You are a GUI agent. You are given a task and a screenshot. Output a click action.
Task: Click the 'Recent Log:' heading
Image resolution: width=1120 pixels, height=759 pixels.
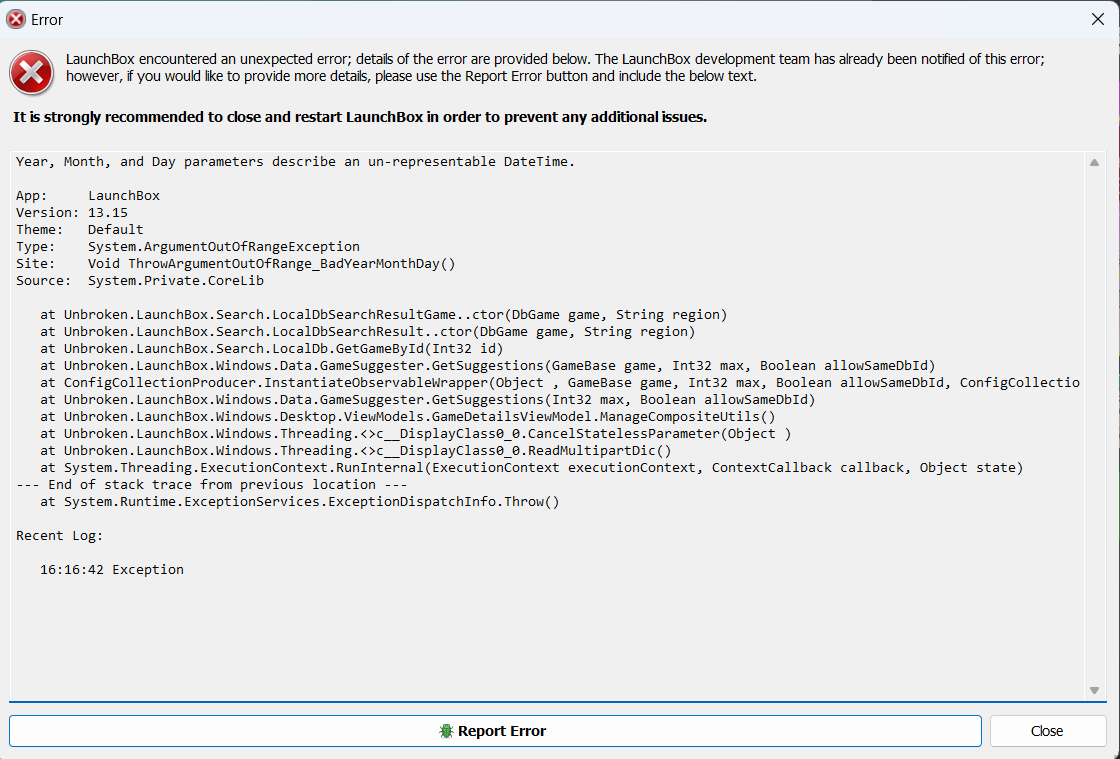coord(59,536)
